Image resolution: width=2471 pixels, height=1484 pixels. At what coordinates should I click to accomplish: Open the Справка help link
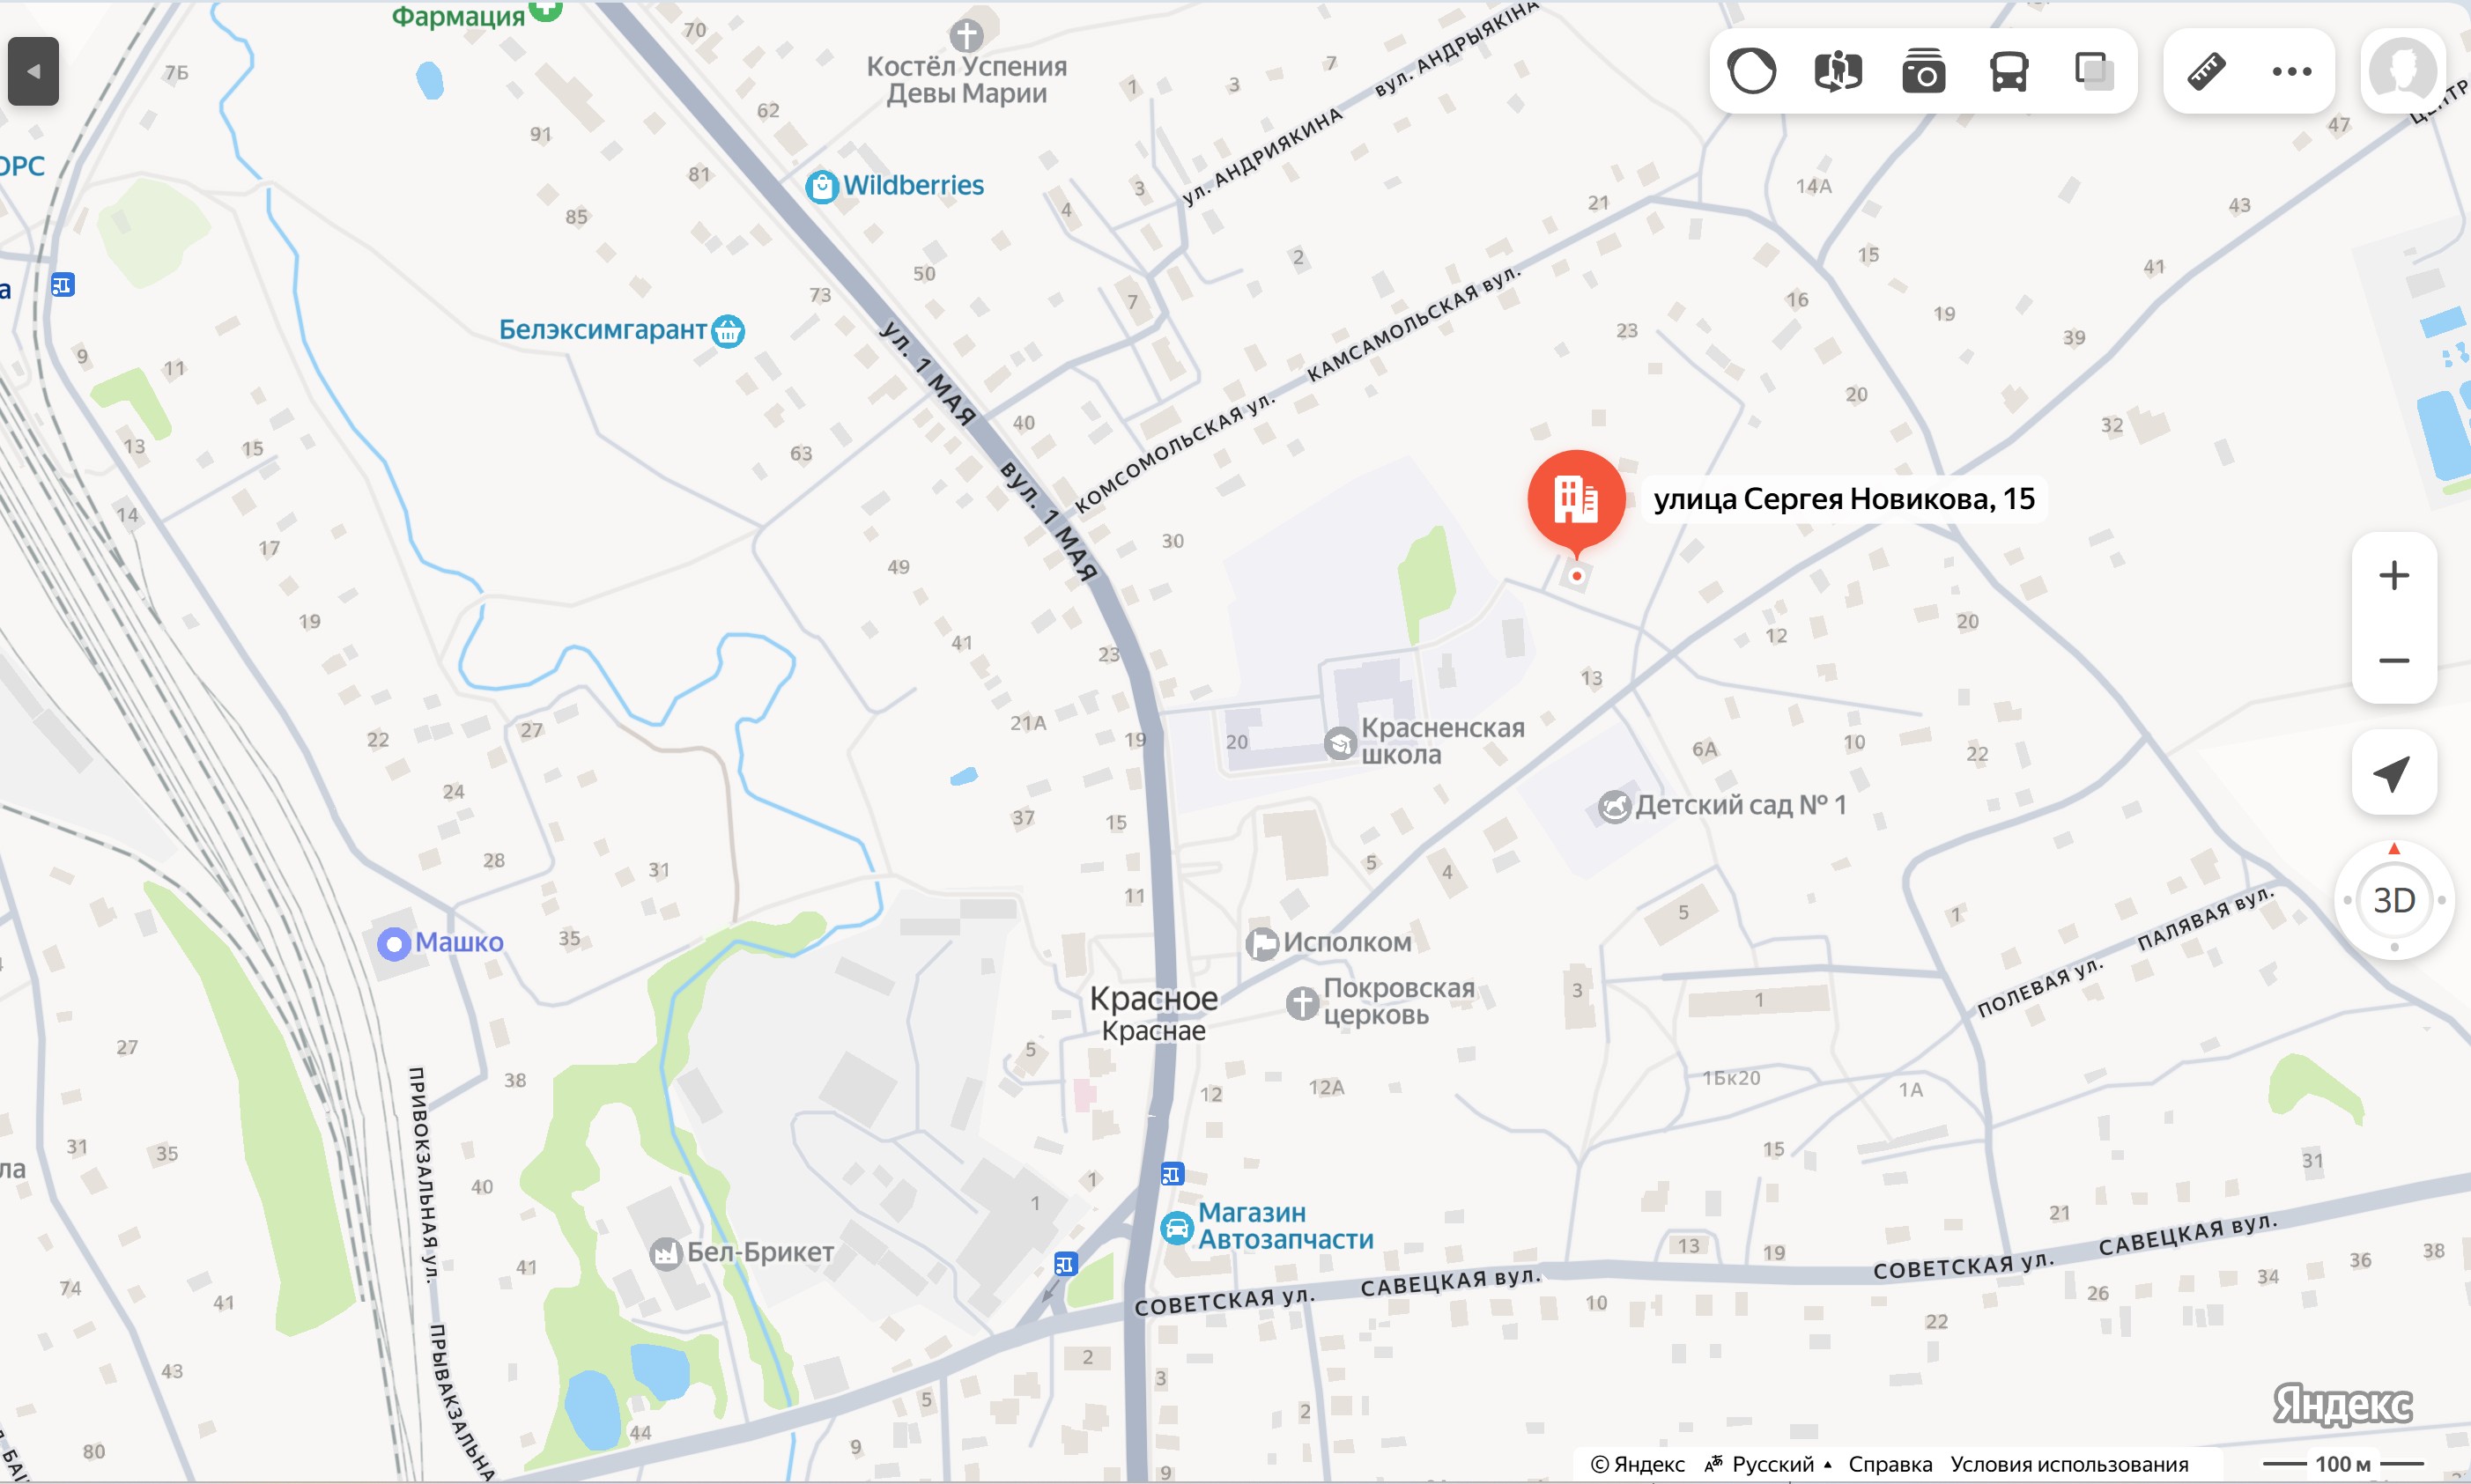[x=1889, y=1464]
